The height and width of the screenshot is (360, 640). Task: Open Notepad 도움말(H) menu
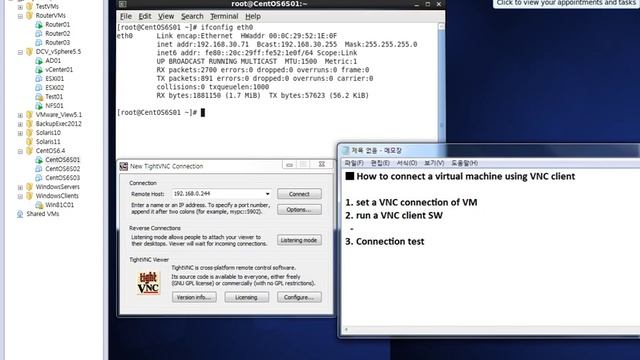[x=464, y=163]
